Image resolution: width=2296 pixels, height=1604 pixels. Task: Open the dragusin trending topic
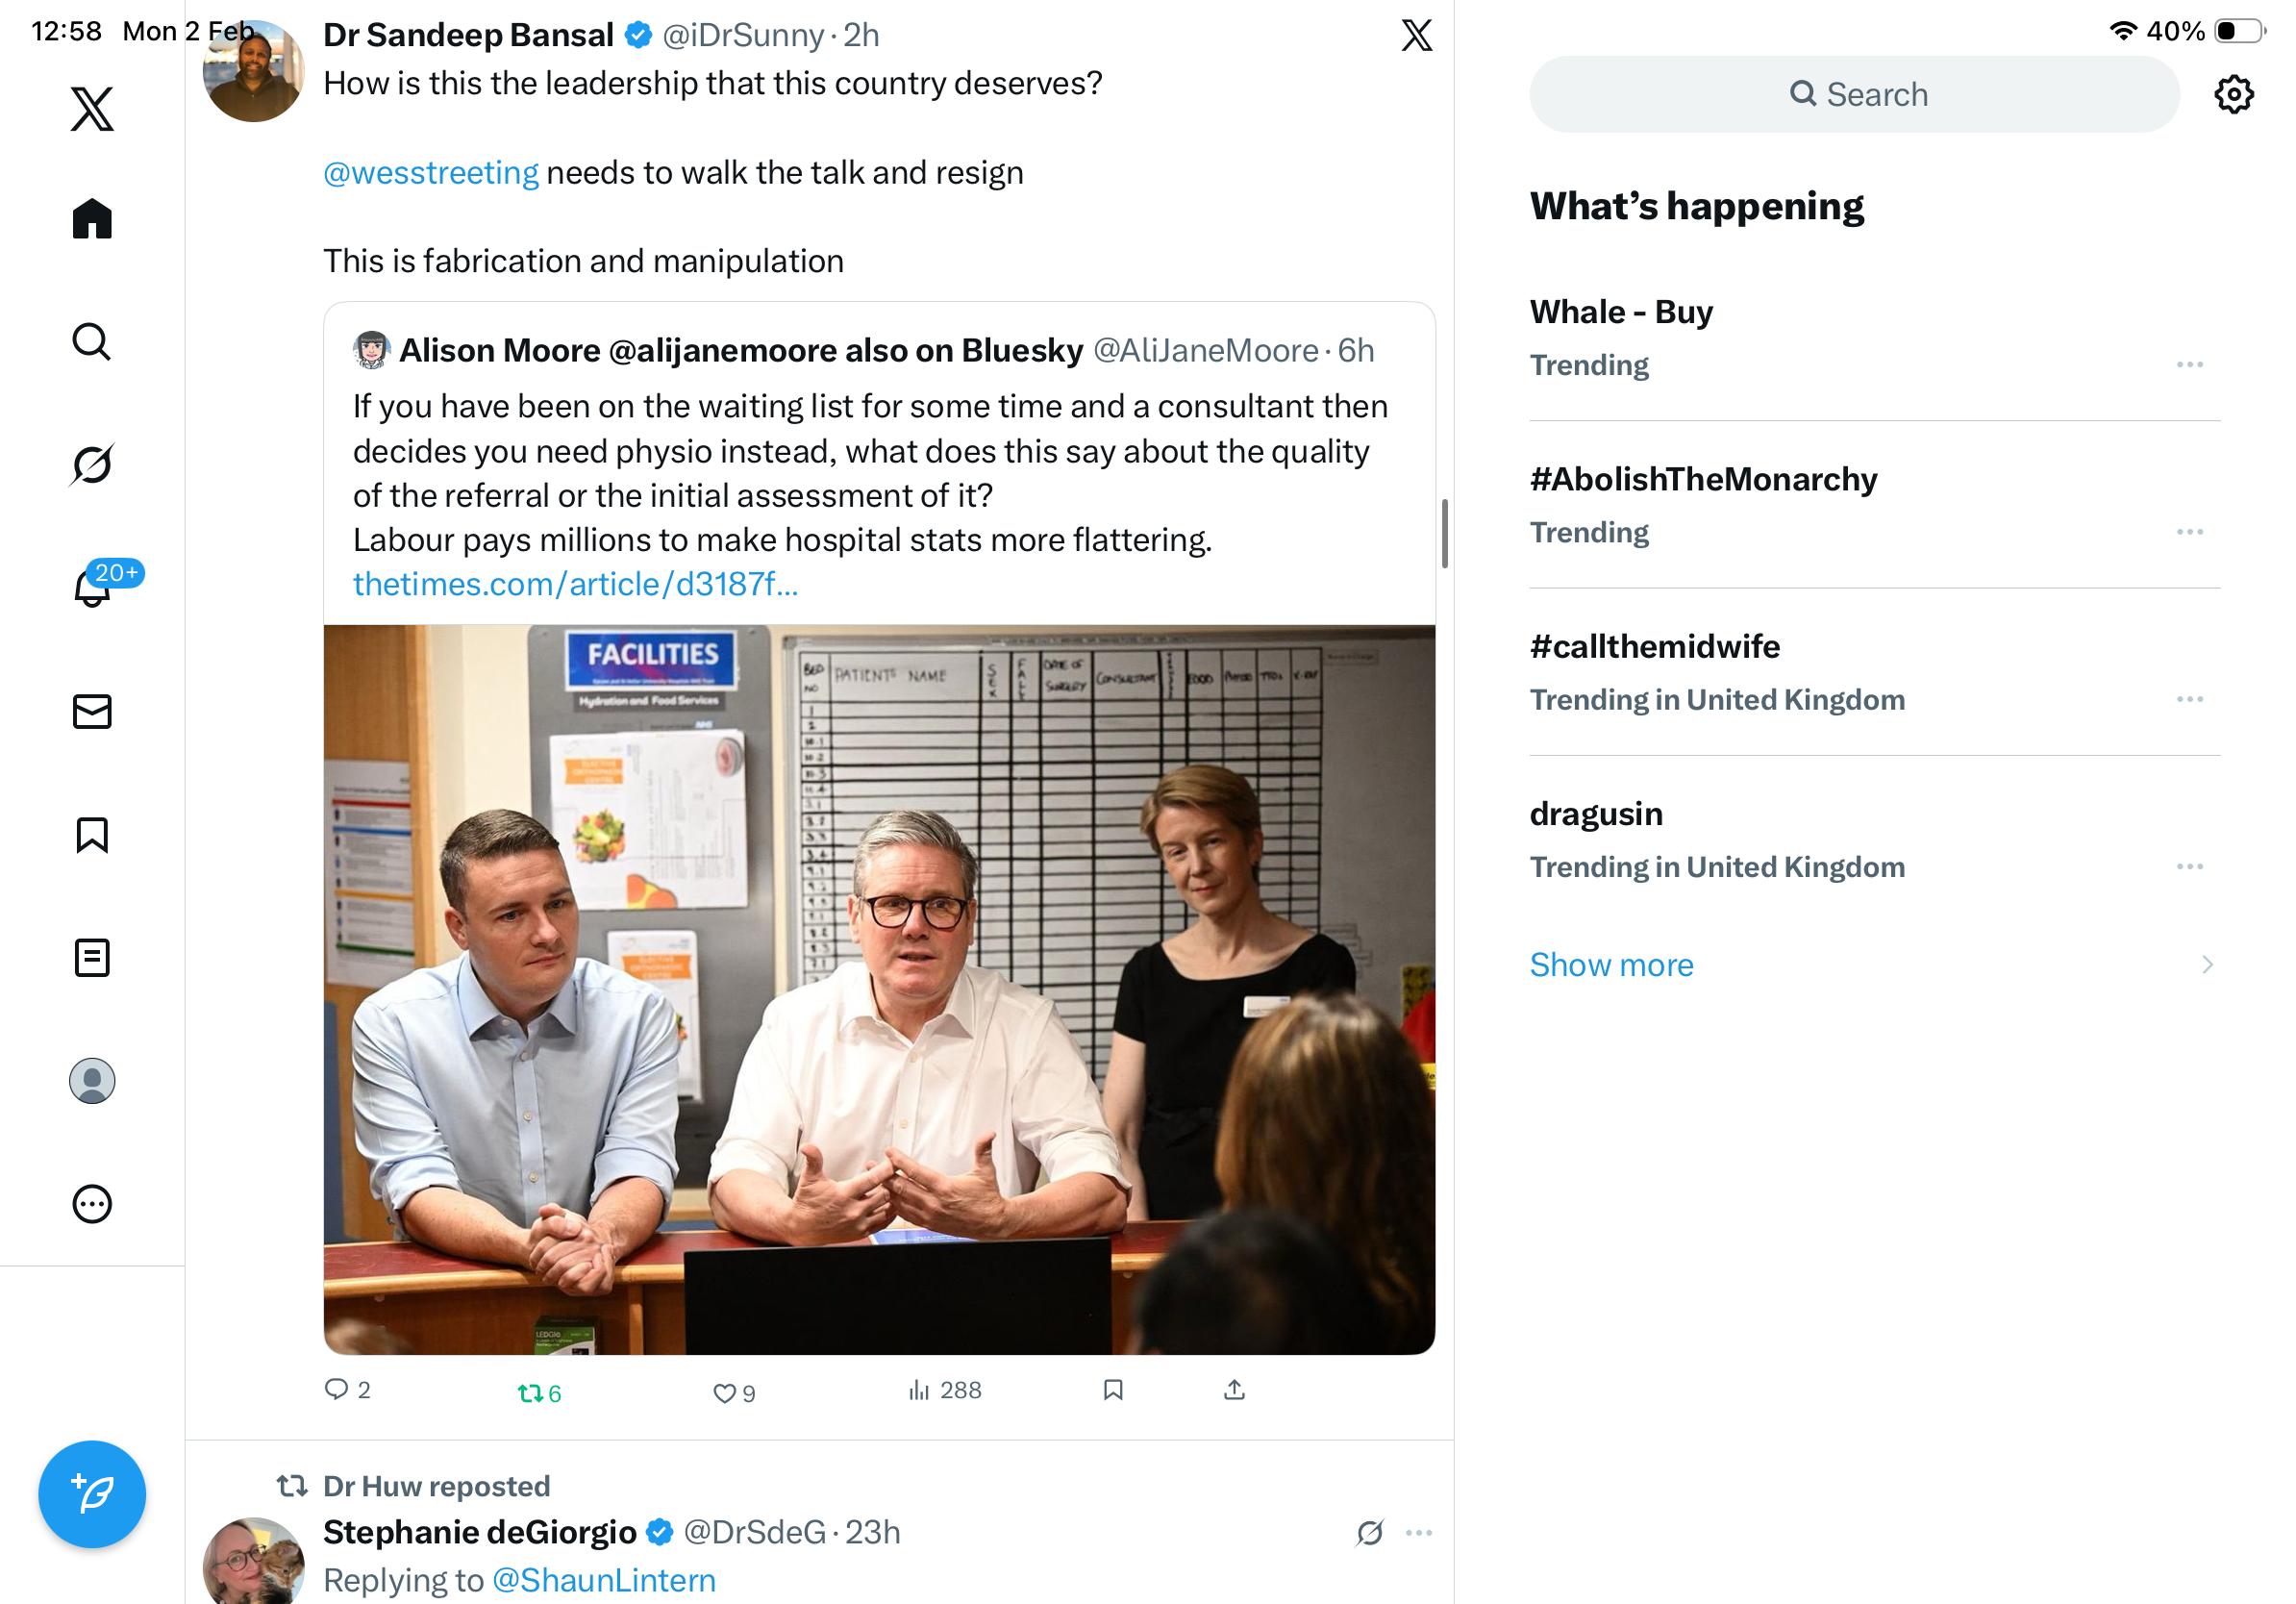[1596, 814]
